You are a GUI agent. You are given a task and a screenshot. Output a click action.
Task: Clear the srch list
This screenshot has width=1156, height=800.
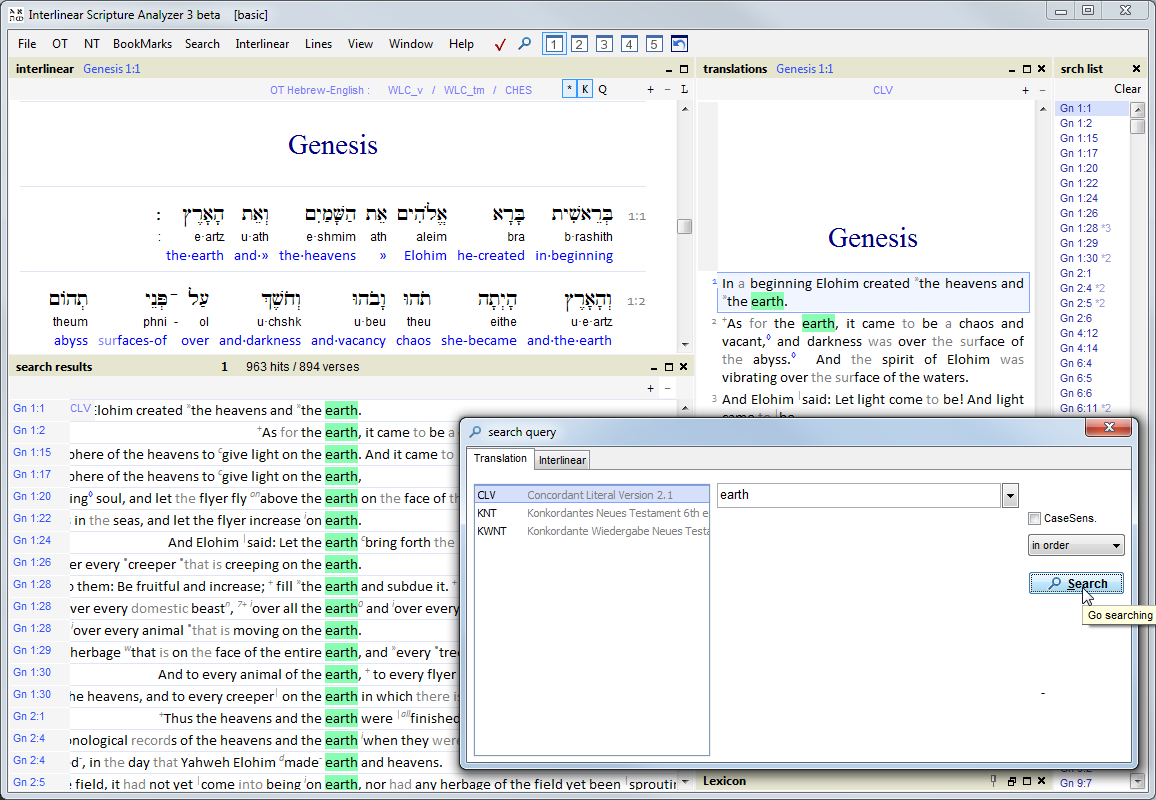click(x=1127, y=89)
